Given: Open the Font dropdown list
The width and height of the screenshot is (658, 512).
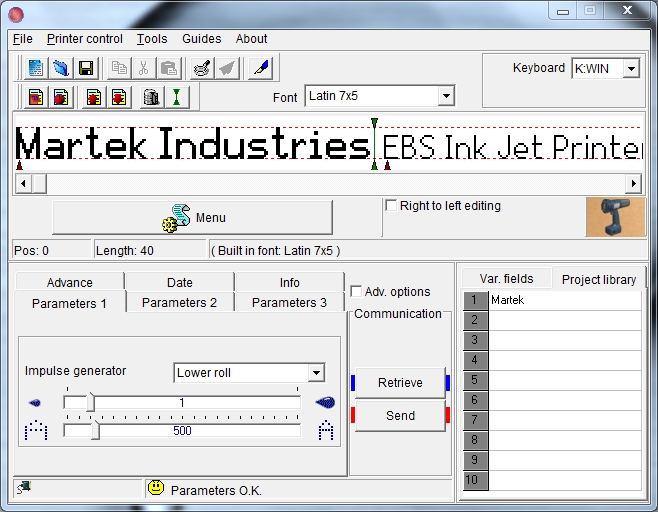Looking at the screenshot, I should pos(446,96).
